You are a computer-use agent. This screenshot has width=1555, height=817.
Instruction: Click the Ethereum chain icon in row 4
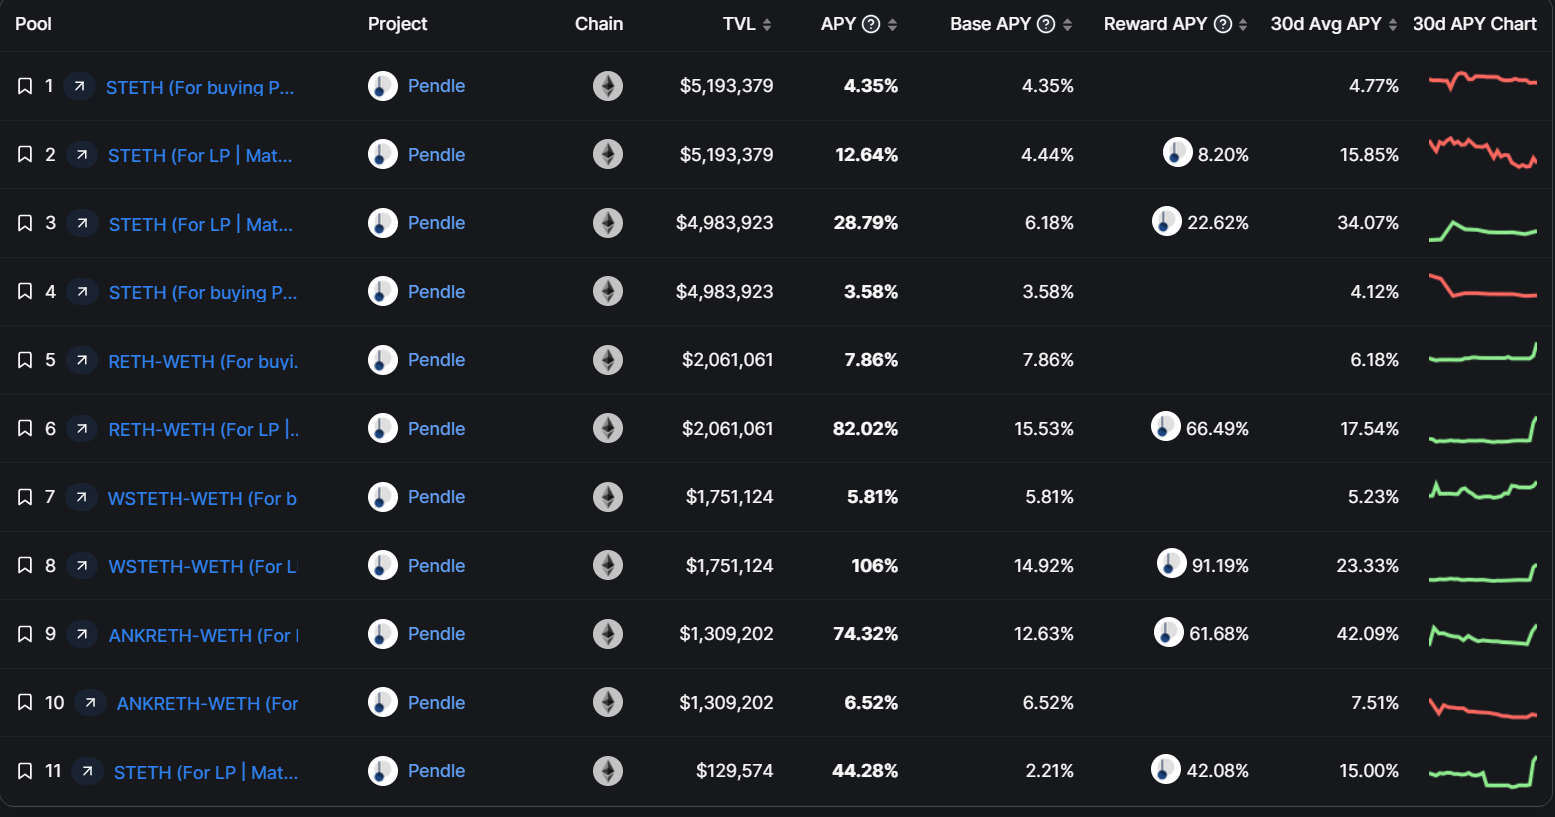tap(608, 291)
